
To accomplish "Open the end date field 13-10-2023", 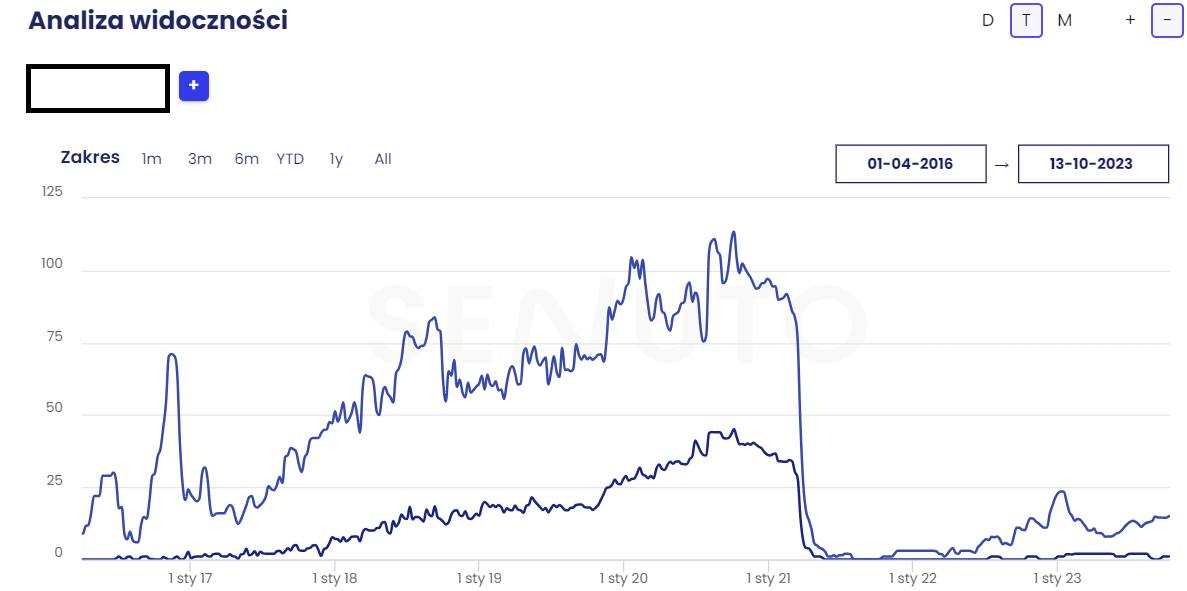I will pos(1092,164).
